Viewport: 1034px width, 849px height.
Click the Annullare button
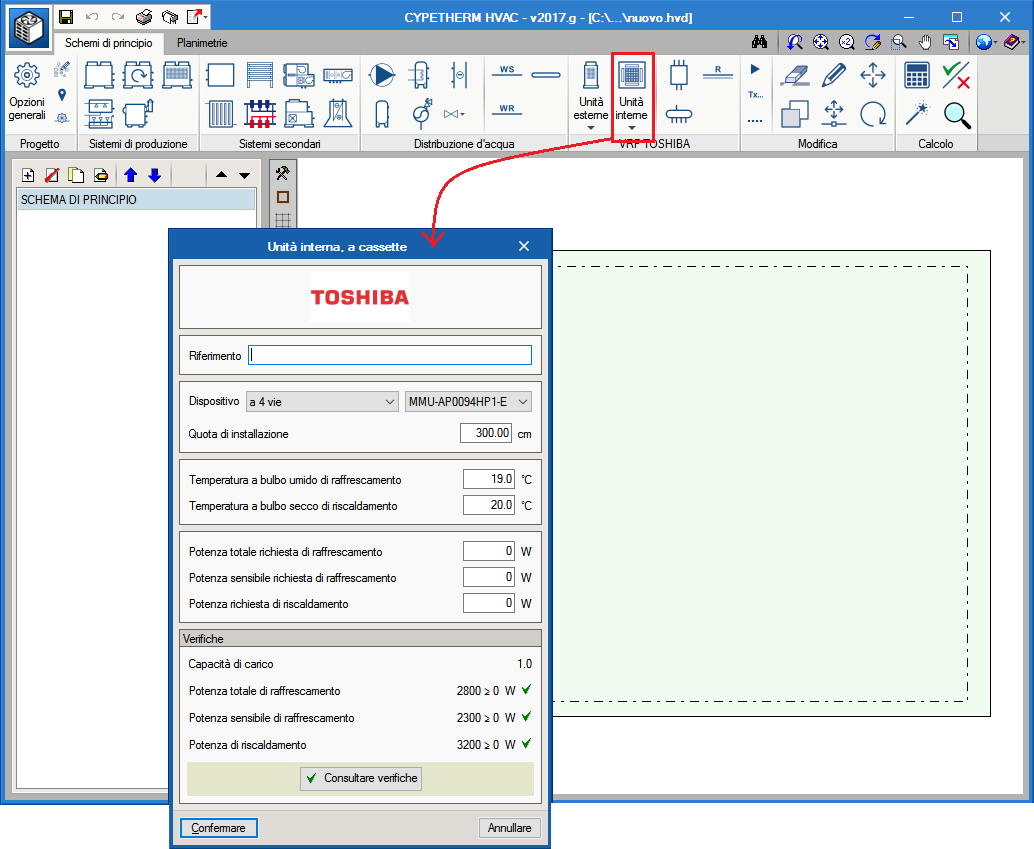click(x=509, y=827)
